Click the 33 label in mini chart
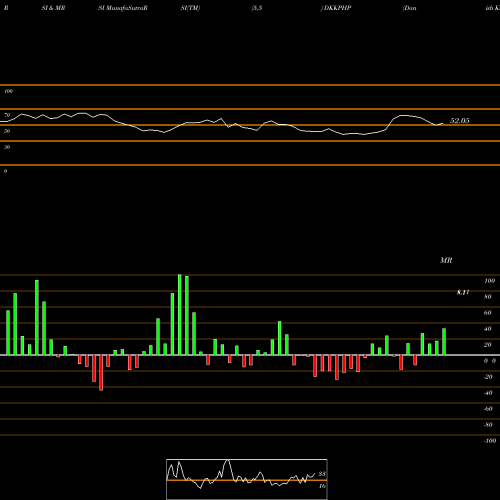This screenshot has width=500, height=500. 322,474
